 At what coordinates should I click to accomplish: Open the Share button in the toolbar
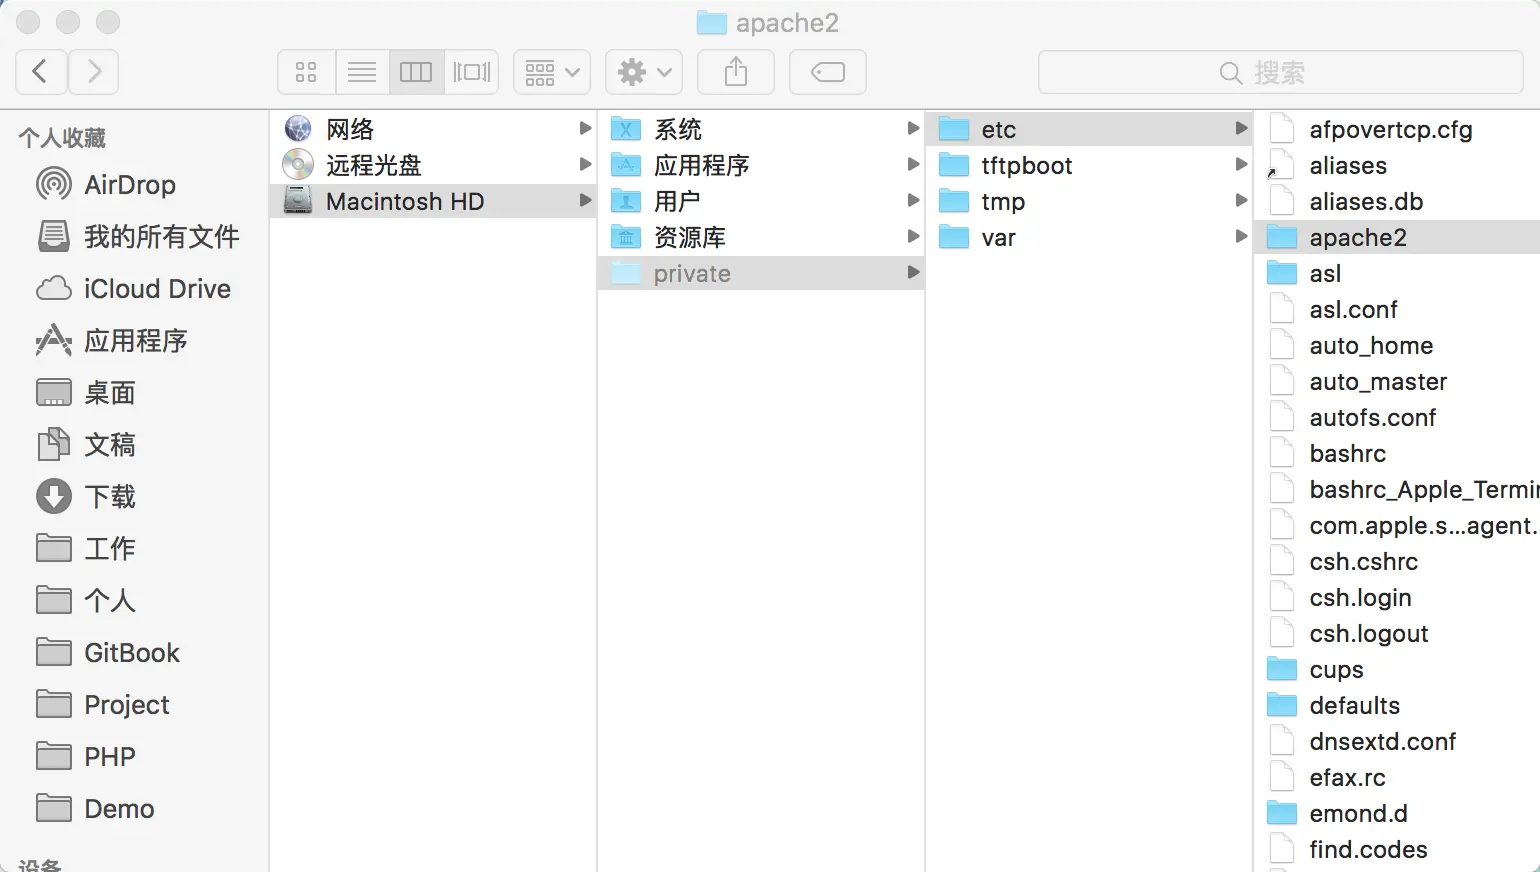(736, 71)
